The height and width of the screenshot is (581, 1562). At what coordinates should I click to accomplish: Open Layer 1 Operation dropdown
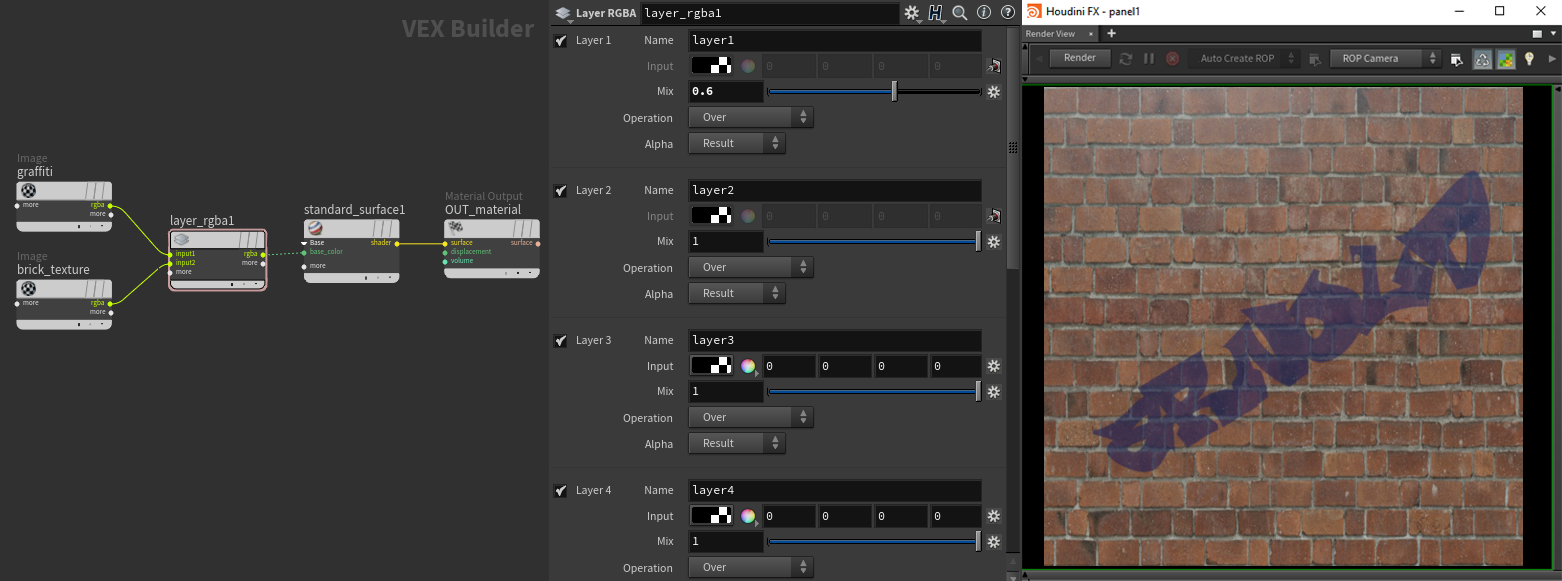pos(751,117)
